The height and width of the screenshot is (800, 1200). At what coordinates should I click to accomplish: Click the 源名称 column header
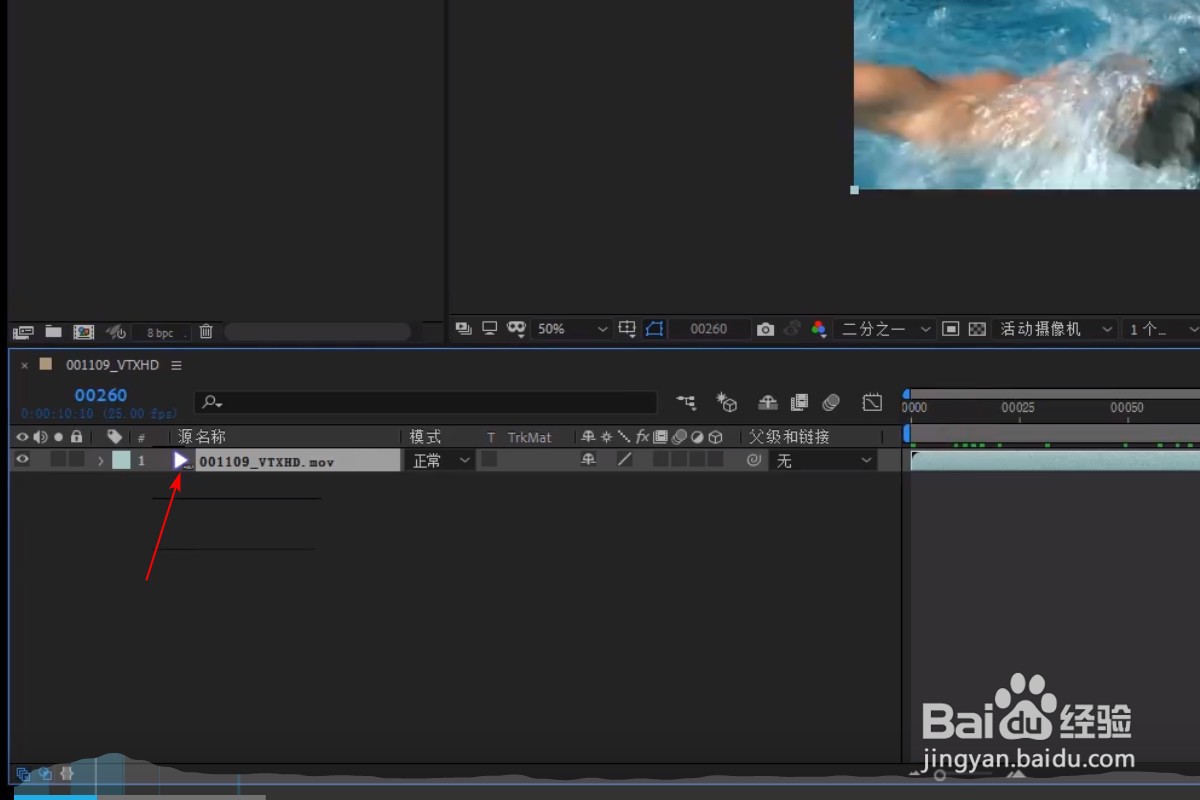(x=202, y=437)
